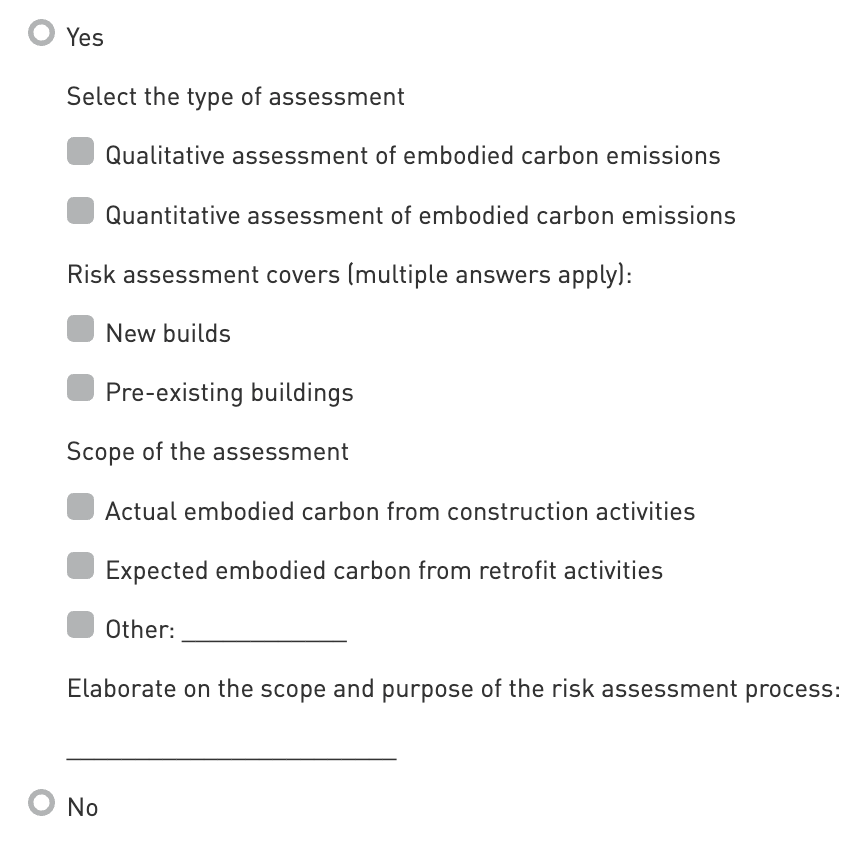Click the "No" label text
Screen dimensions: 866x842
point(83,807)
